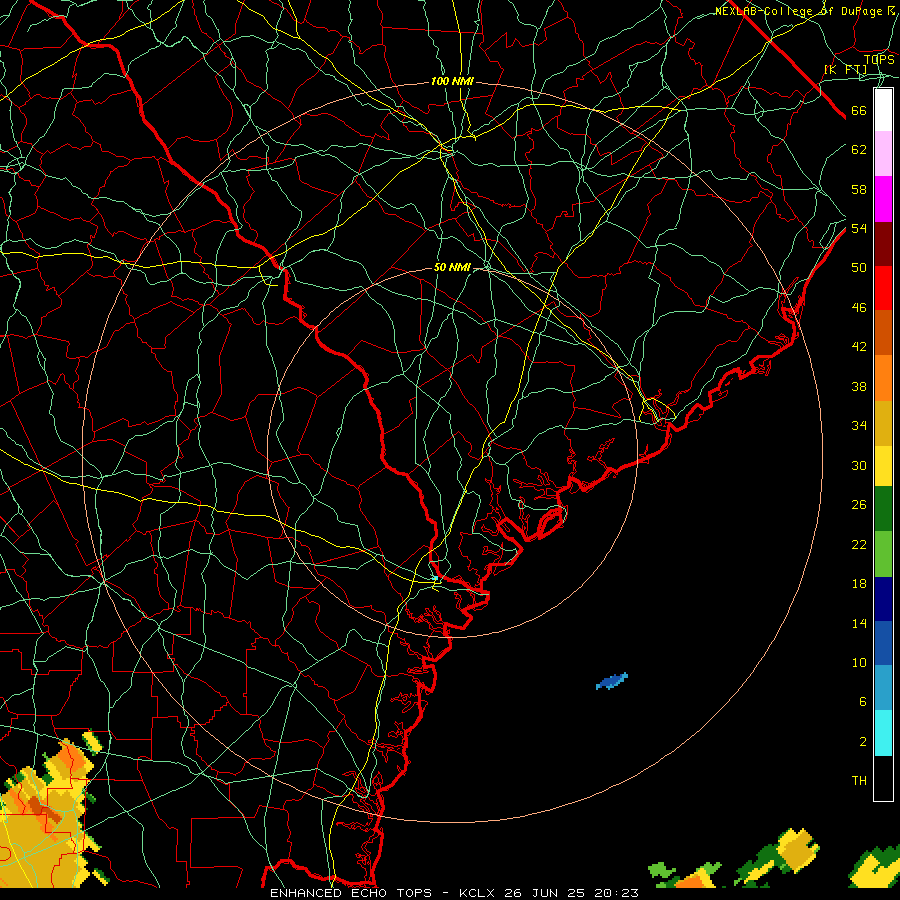Viewport: 900px width, 900px height.
Task: Choose the burnt orange legend swatch
Action: (x=883, y=333)
